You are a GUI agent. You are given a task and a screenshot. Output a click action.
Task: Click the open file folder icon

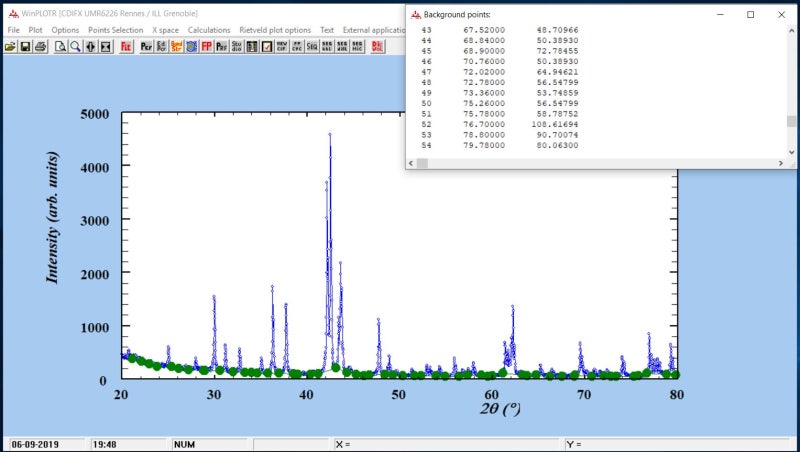point(10,46)
